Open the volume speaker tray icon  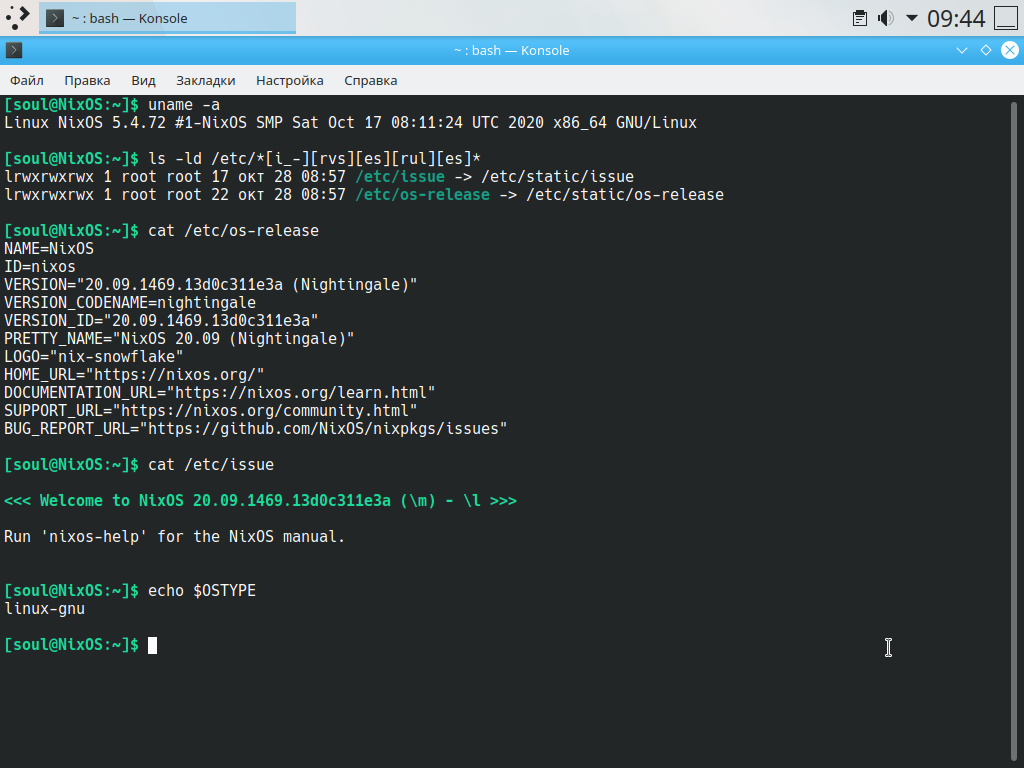(886, 18)
